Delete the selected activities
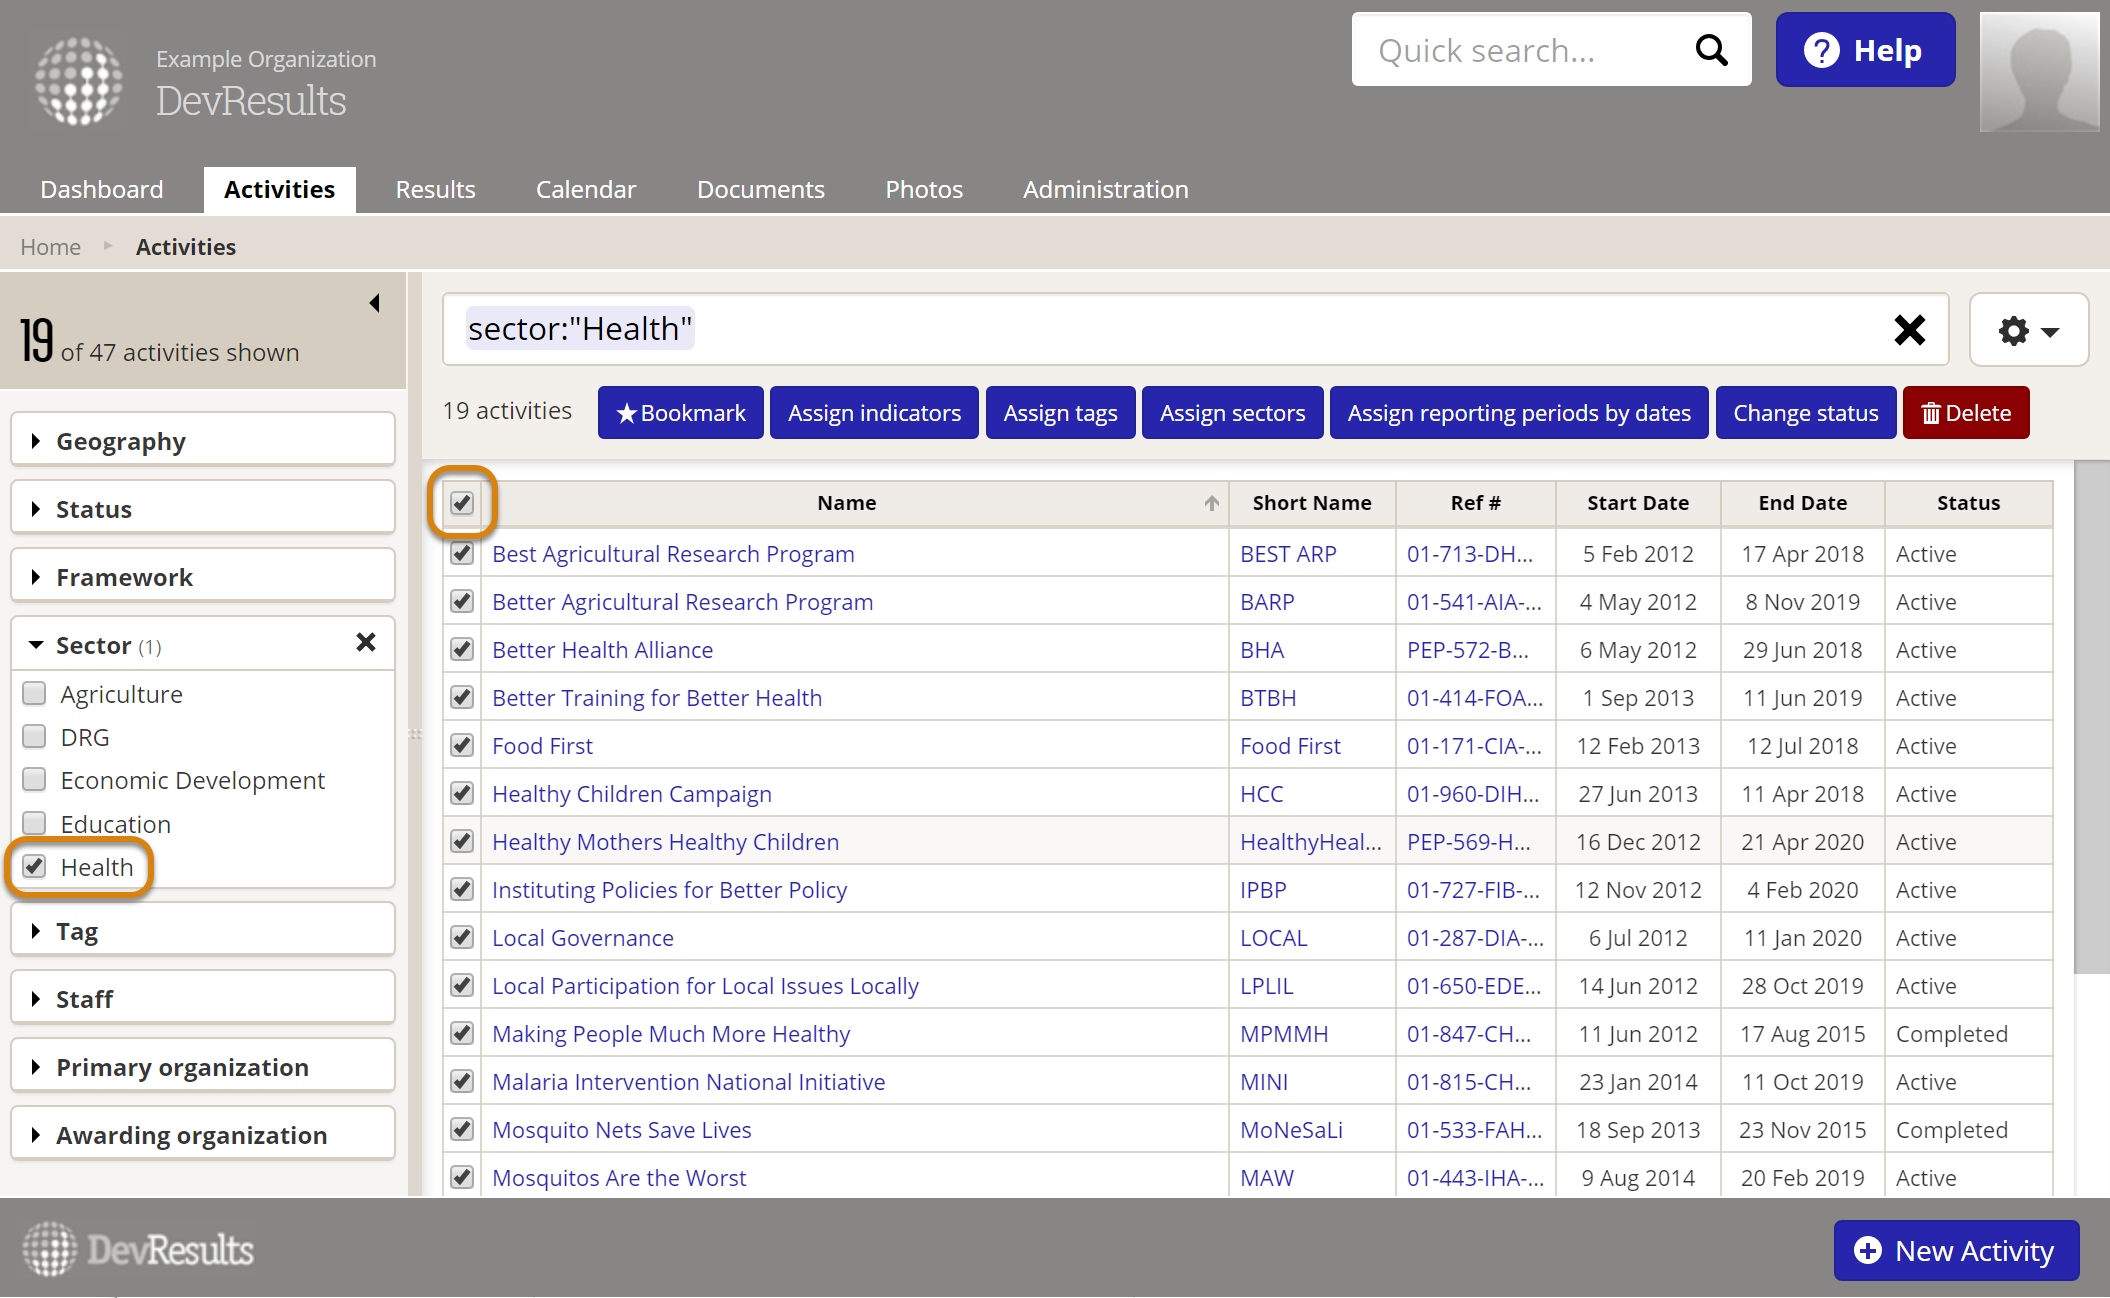 click(1965, 413)
